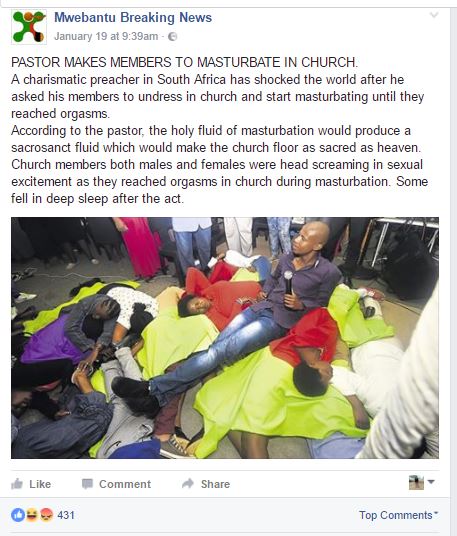Click the Share arrow icon
The height and width of the screenshot is (536, 457).
(x=188, y=483)
